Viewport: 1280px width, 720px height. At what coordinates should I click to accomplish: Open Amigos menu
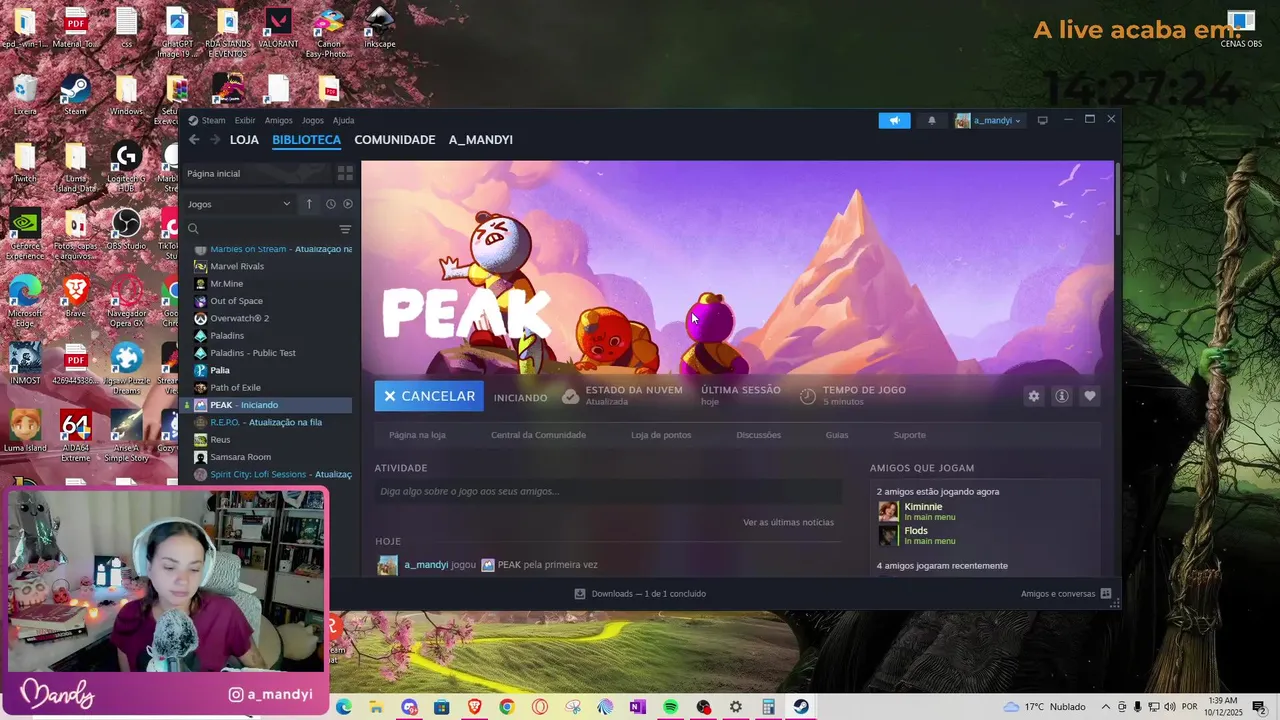click(x=279, y=120)
